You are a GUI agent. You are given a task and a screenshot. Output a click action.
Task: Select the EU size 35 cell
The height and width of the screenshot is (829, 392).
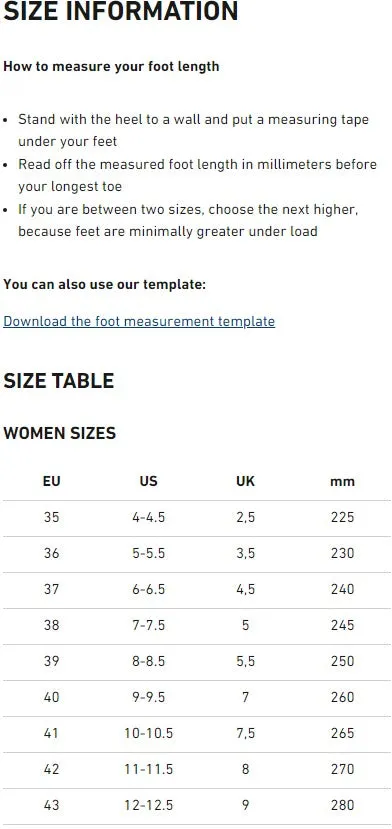(51, 517)
